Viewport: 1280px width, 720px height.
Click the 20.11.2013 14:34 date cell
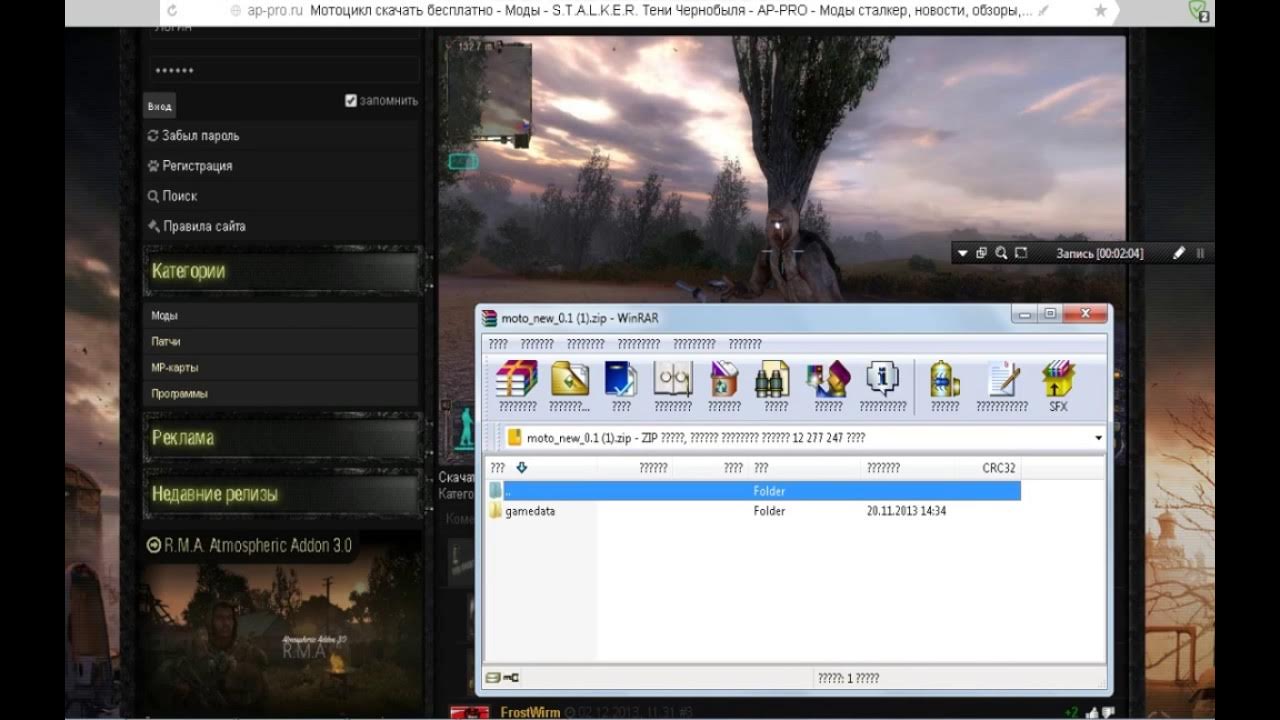906,511
